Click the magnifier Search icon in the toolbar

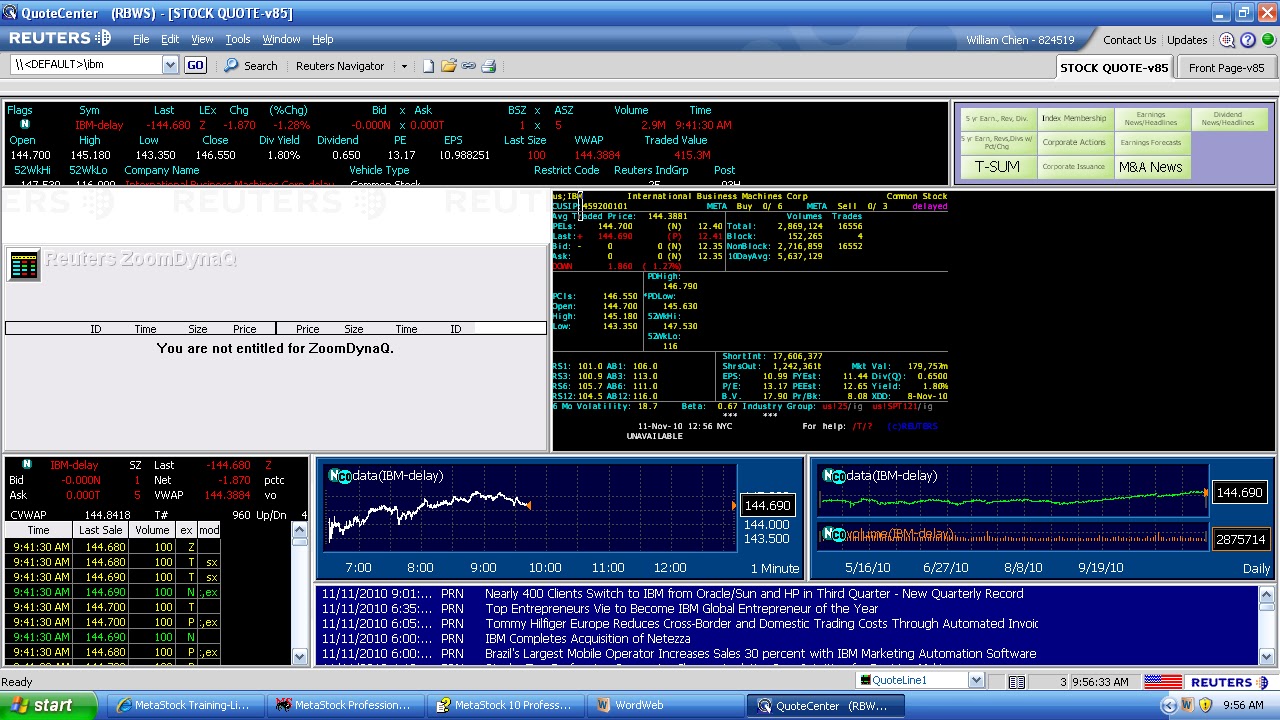(x=232, y=66)
